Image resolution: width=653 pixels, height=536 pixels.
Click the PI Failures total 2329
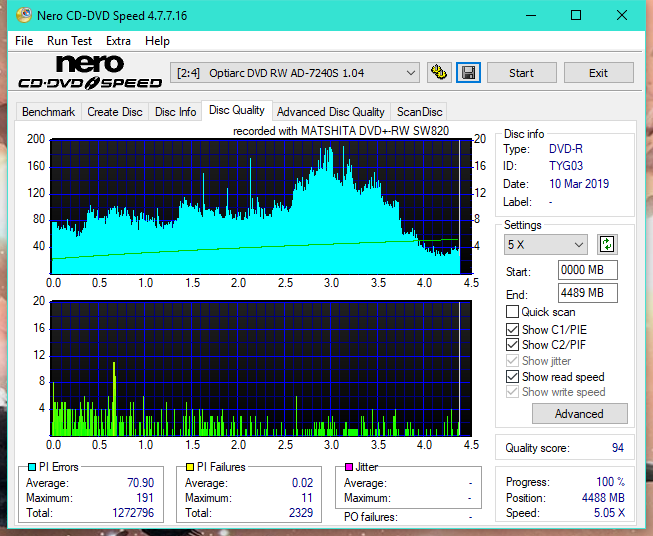[x=301, y=513]
